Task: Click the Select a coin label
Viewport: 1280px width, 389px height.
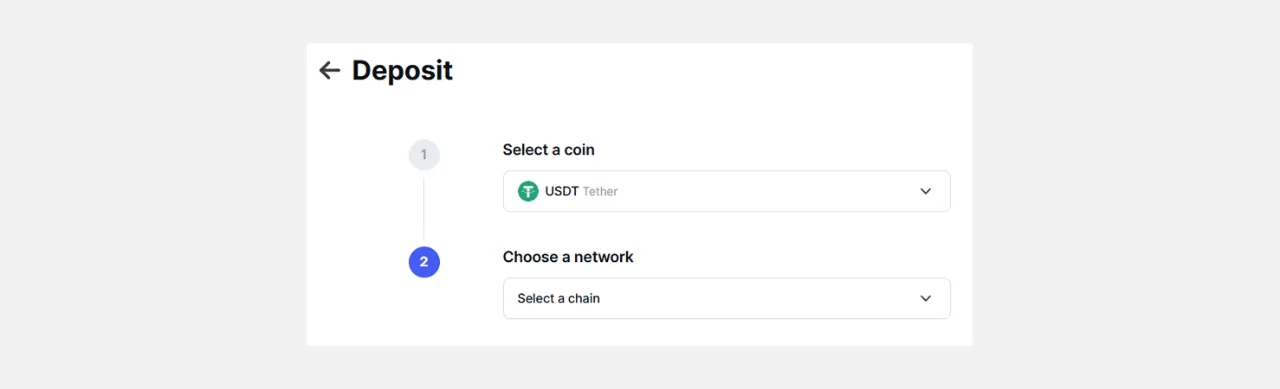Action: click(548, 150)
